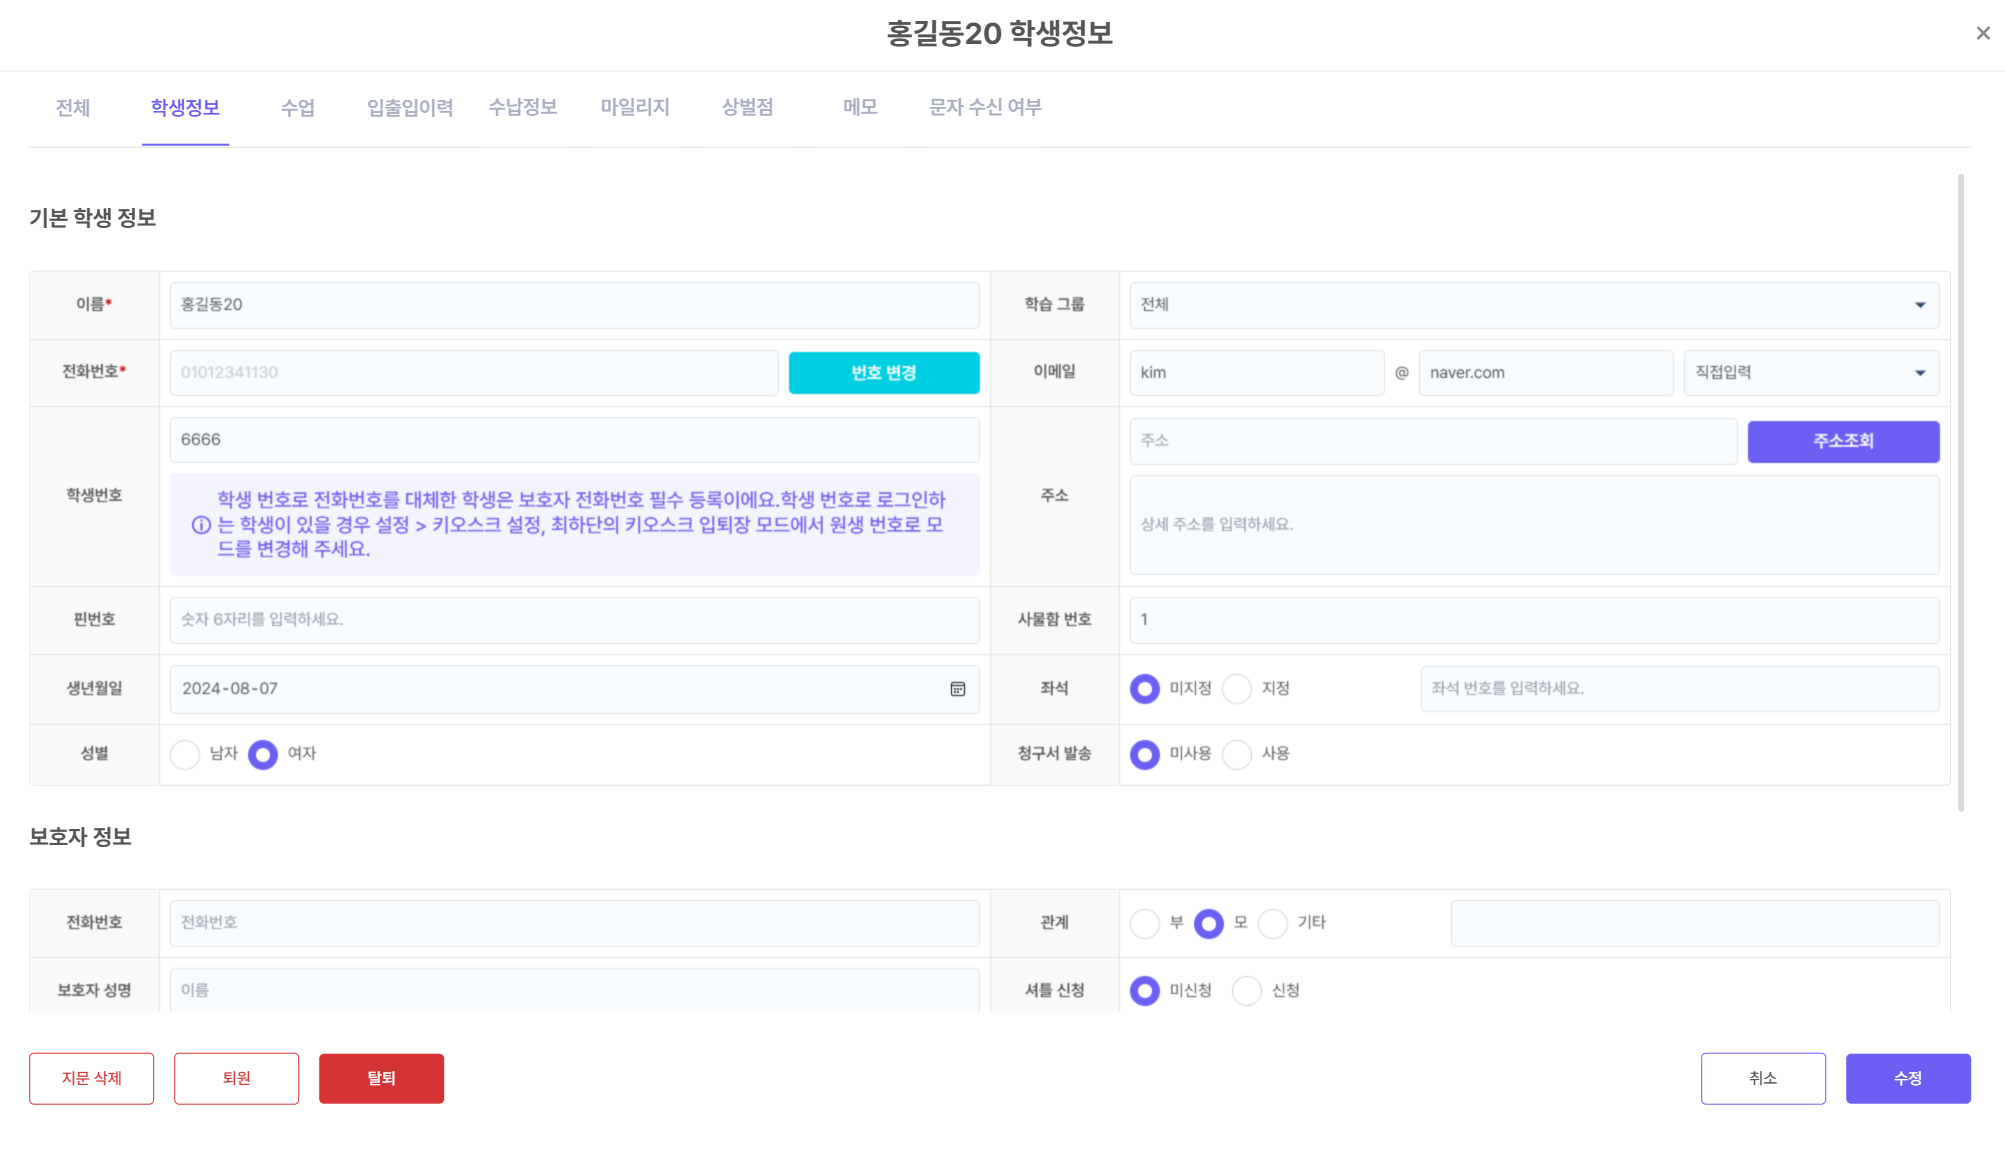
Task: Click the vertical scrollbar of the form
Action: 1960,490
